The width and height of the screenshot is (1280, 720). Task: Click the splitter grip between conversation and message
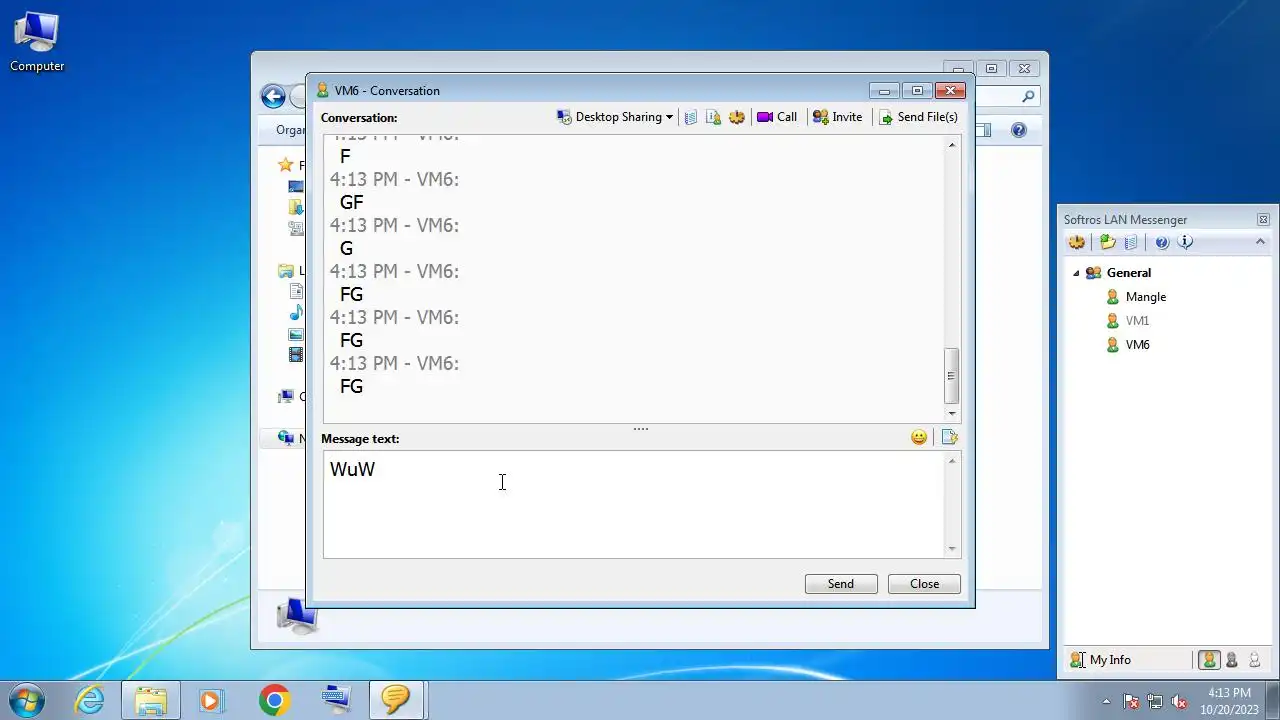coord(641,429)
